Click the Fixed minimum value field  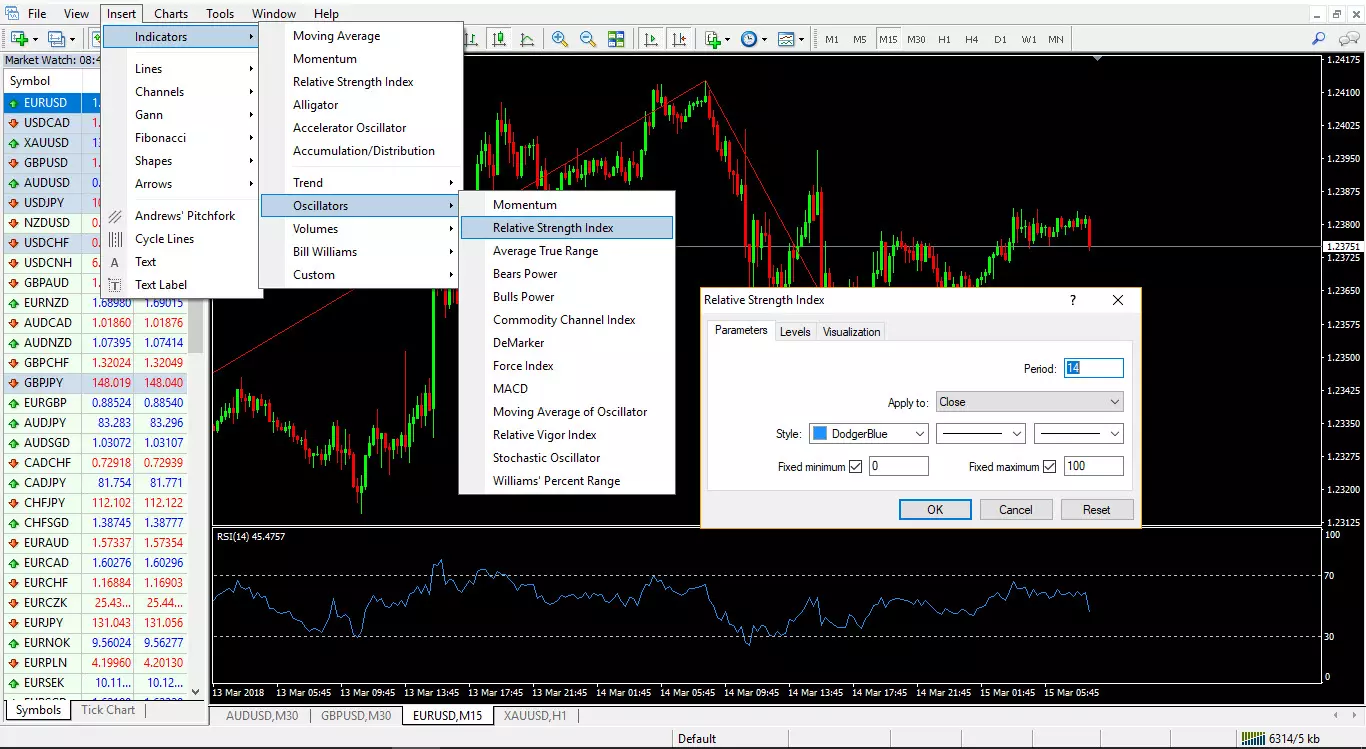[x=898, y=466]
